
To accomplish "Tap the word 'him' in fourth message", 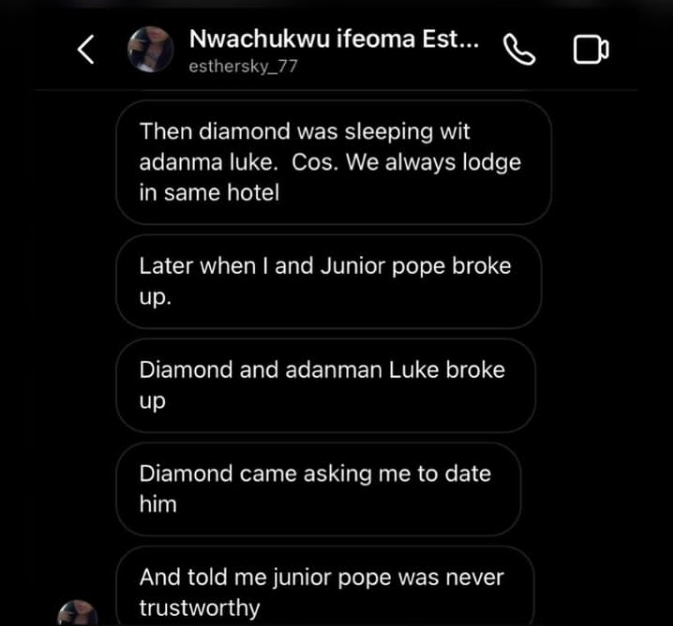I will pyautogui.click(x=158, y=504).
